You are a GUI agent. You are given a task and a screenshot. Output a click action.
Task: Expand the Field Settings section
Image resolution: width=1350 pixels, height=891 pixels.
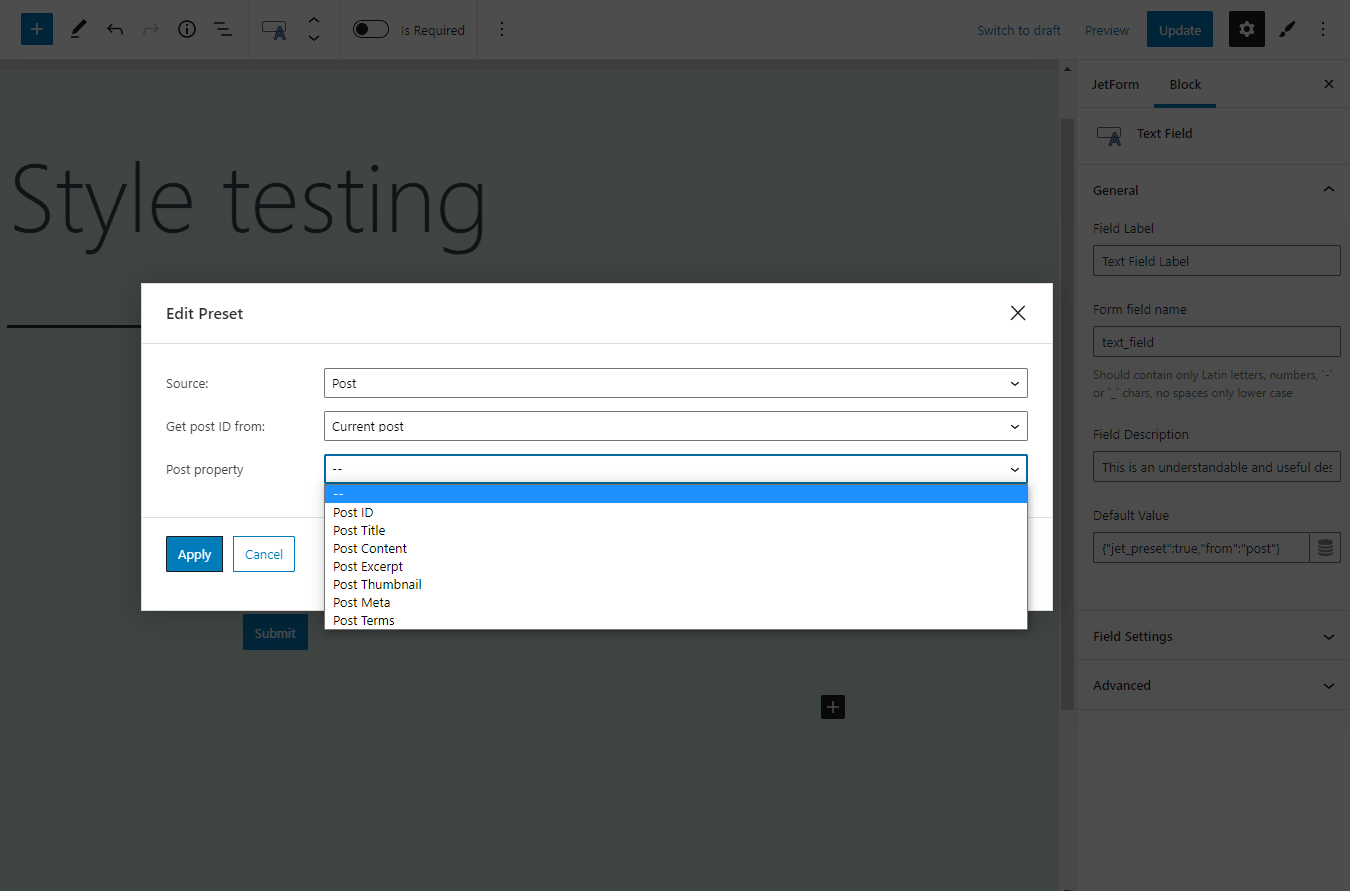[x=1329, y=636]
